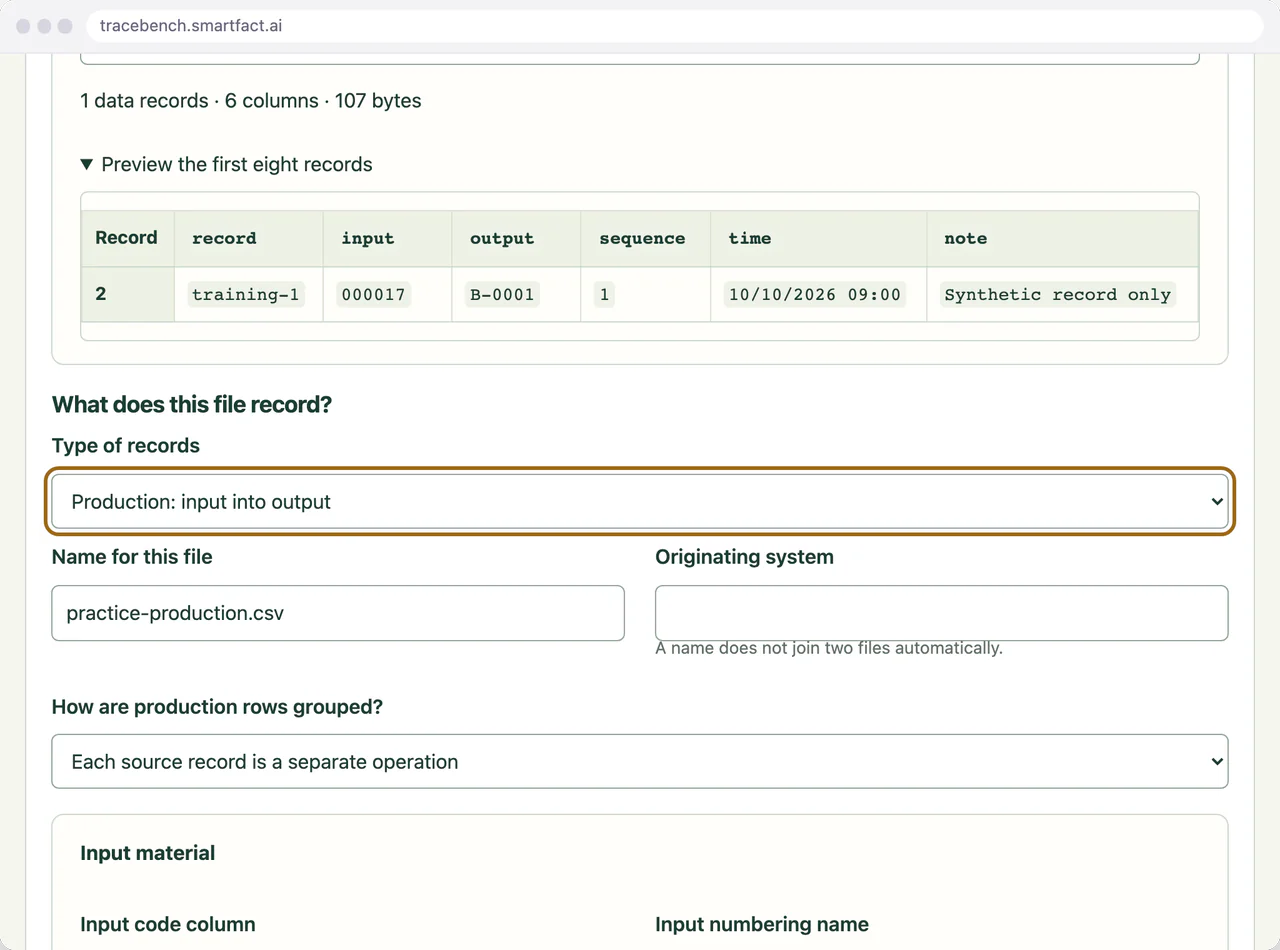Collapse the 'Preview the first eight records' disclosure triangle
This screenshot has width=1280, height=950.
point(87,164)
